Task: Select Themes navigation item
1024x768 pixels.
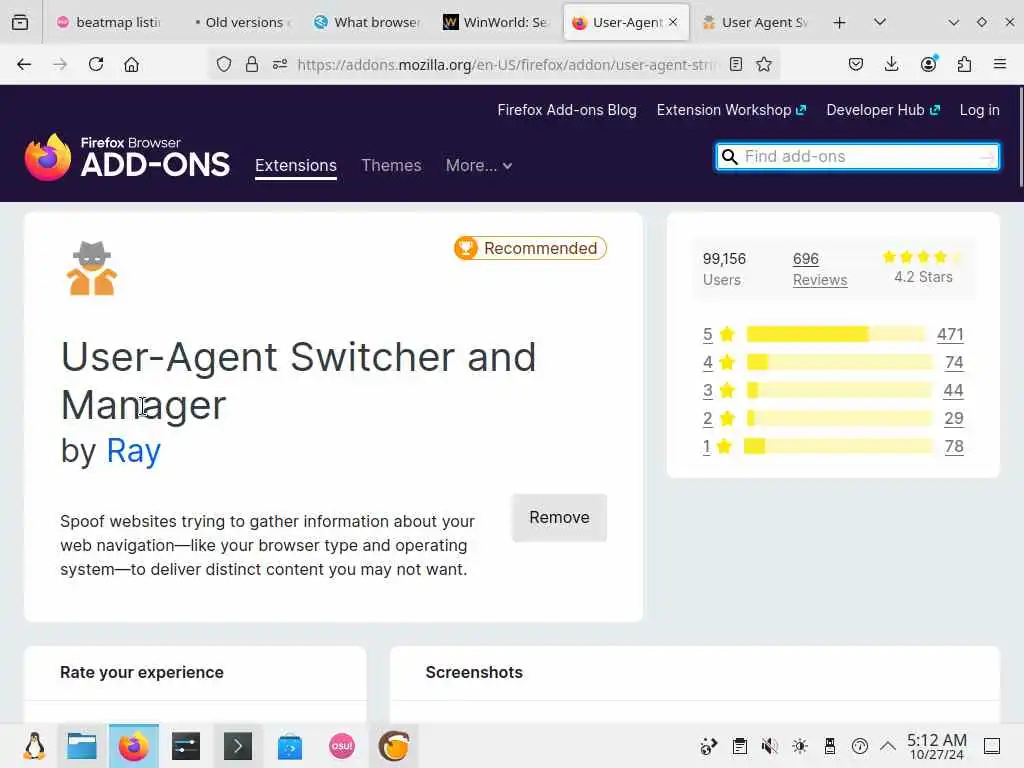Action: point(391,165)
